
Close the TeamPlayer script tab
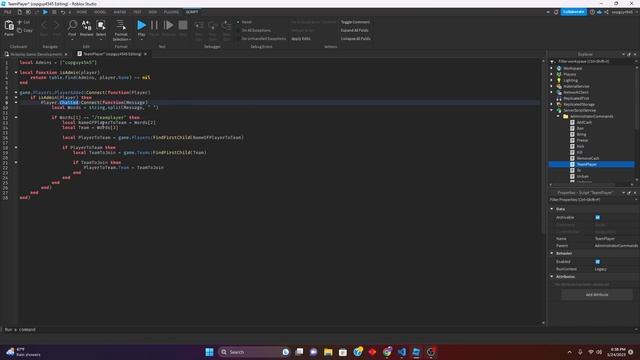(145, 54)
